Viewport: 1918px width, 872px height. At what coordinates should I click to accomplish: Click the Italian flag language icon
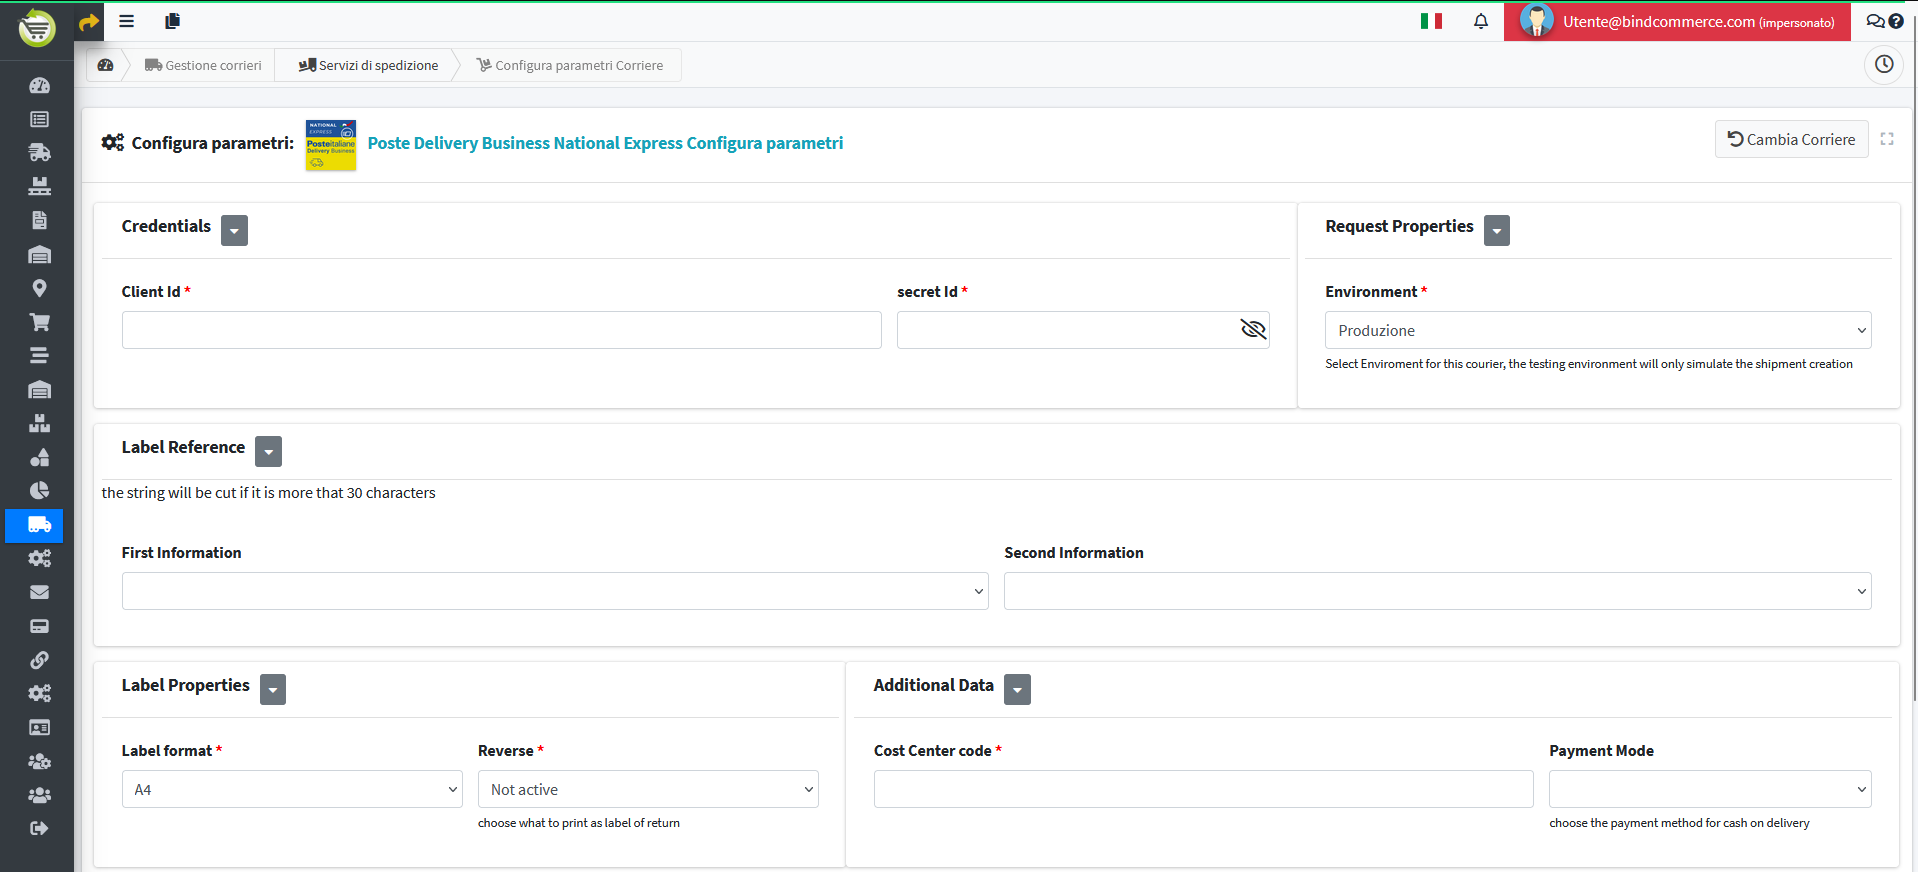1431,21
